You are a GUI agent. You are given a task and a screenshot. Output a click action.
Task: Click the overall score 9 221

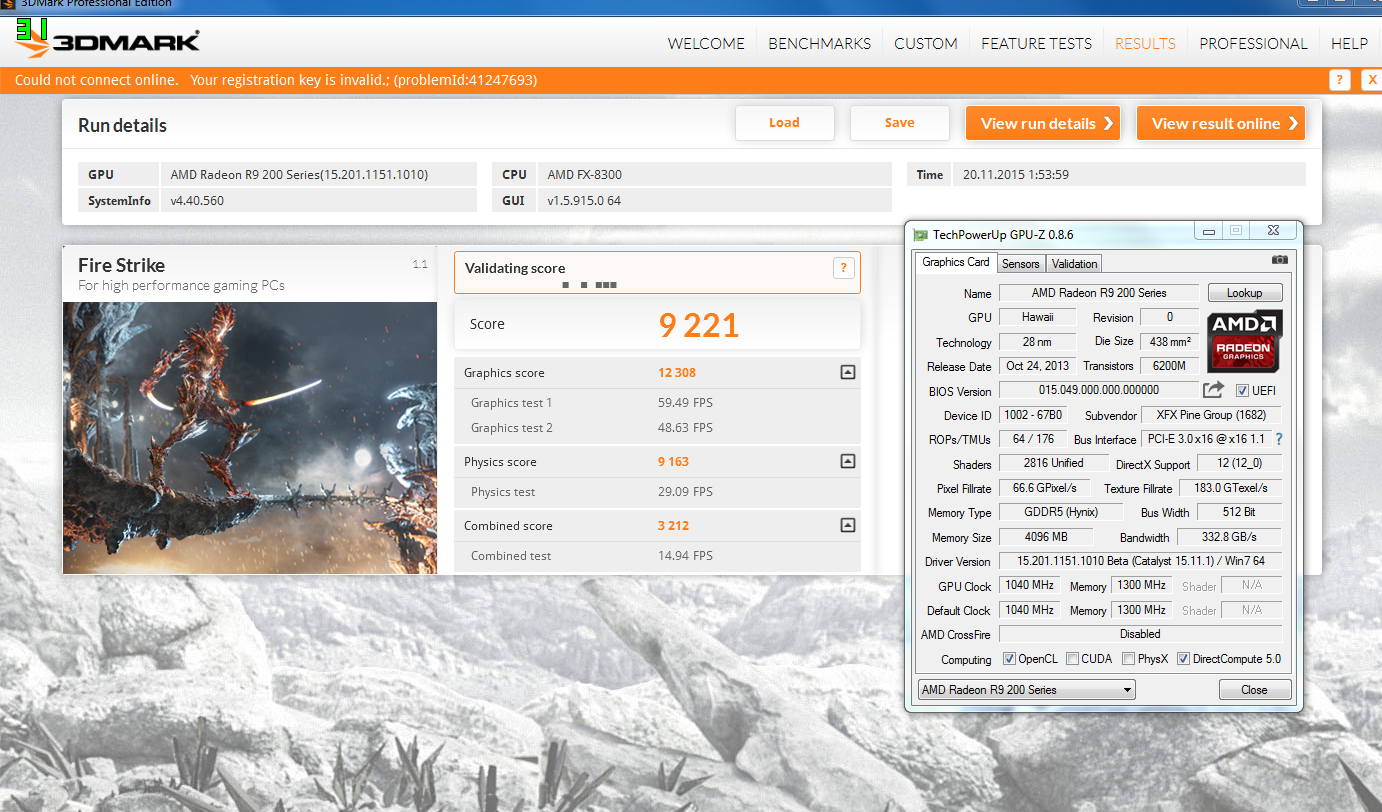pyautogui.click(x=698, y=325)
